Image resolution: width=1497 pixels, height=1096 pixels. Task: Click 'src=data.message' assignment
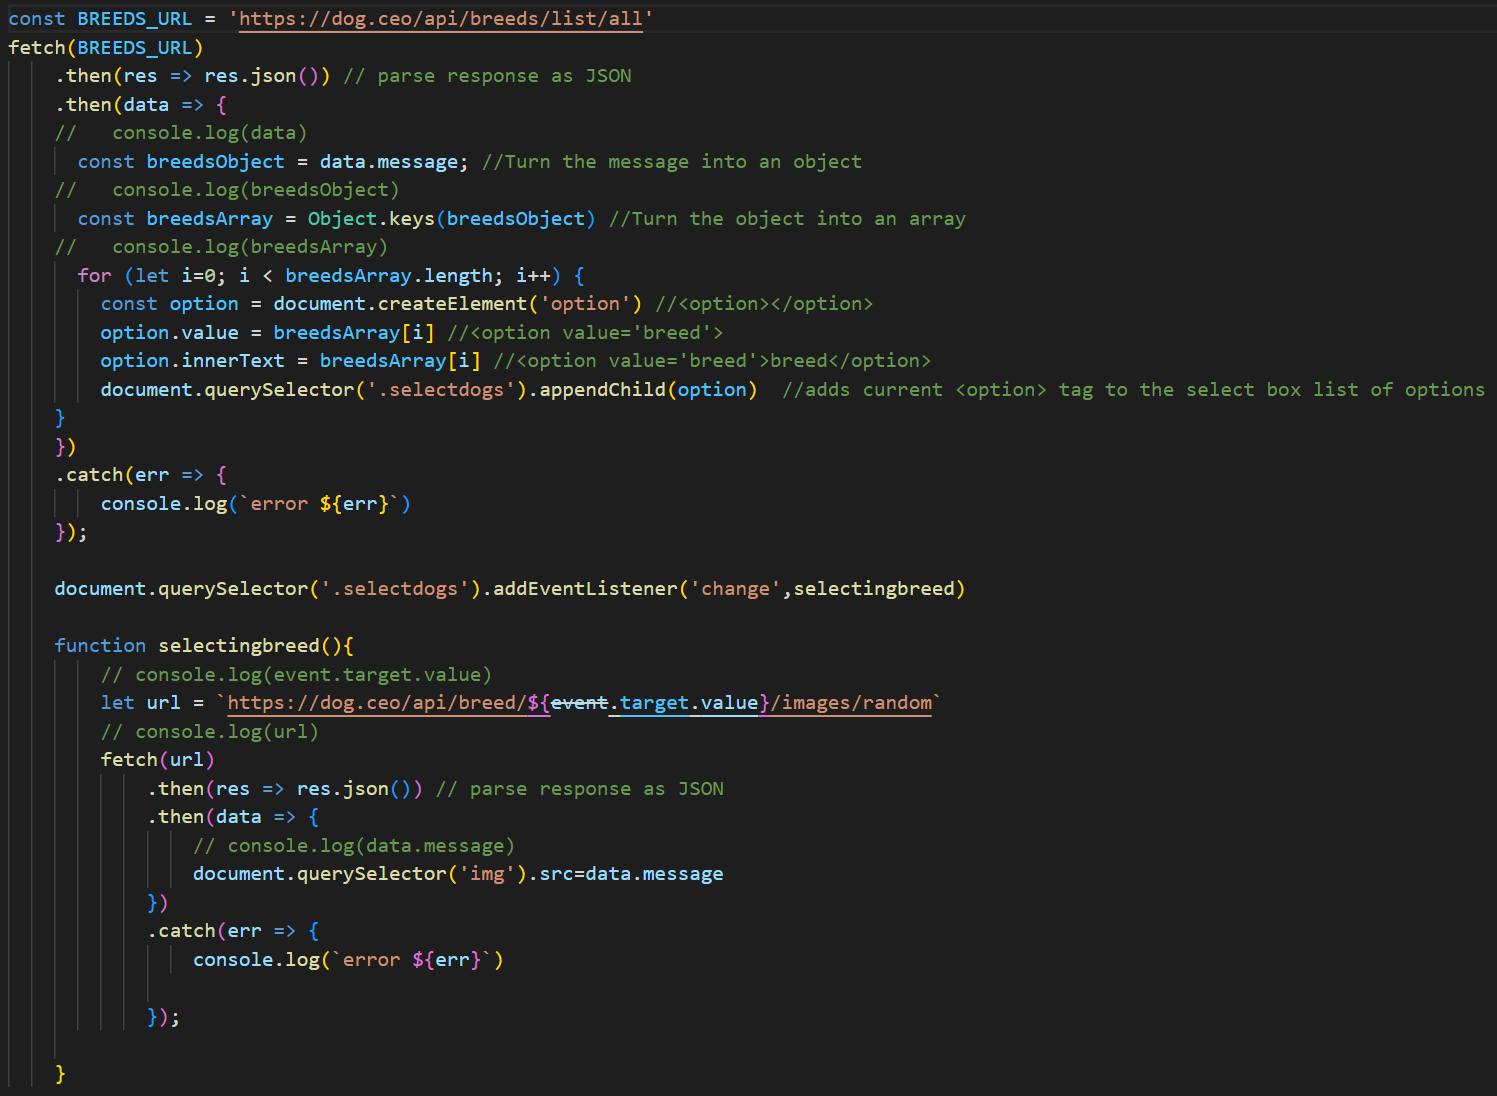tap(631, 874)
